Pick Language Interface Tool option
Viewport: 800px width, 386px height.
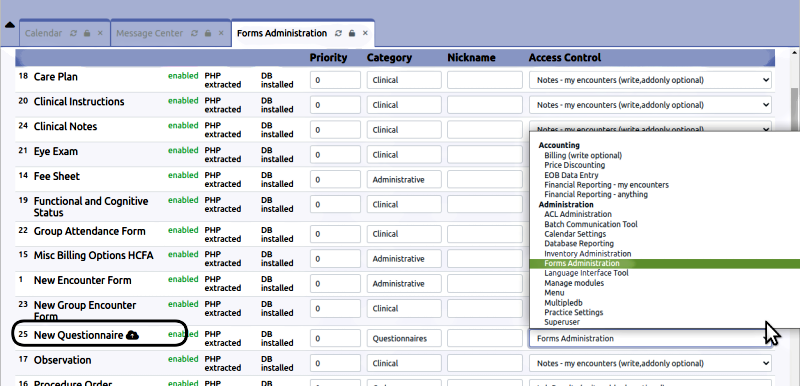[586, 273]
